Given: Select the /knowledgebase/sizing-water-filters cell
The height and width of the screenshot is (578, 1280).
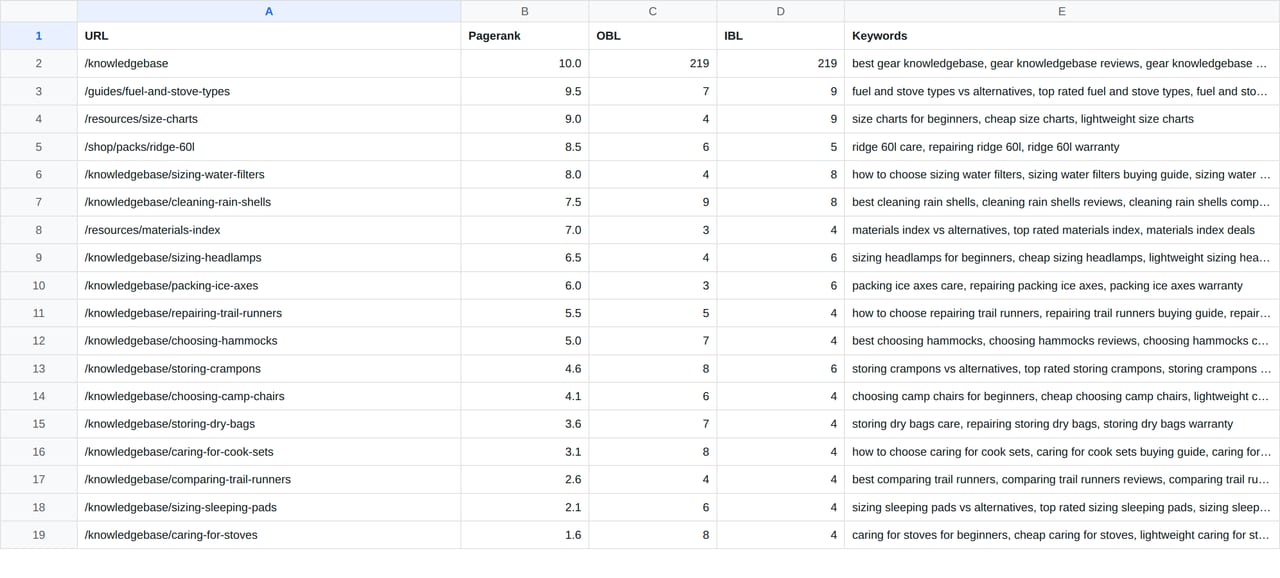Looking at the screenshot, I should point(269,174).
